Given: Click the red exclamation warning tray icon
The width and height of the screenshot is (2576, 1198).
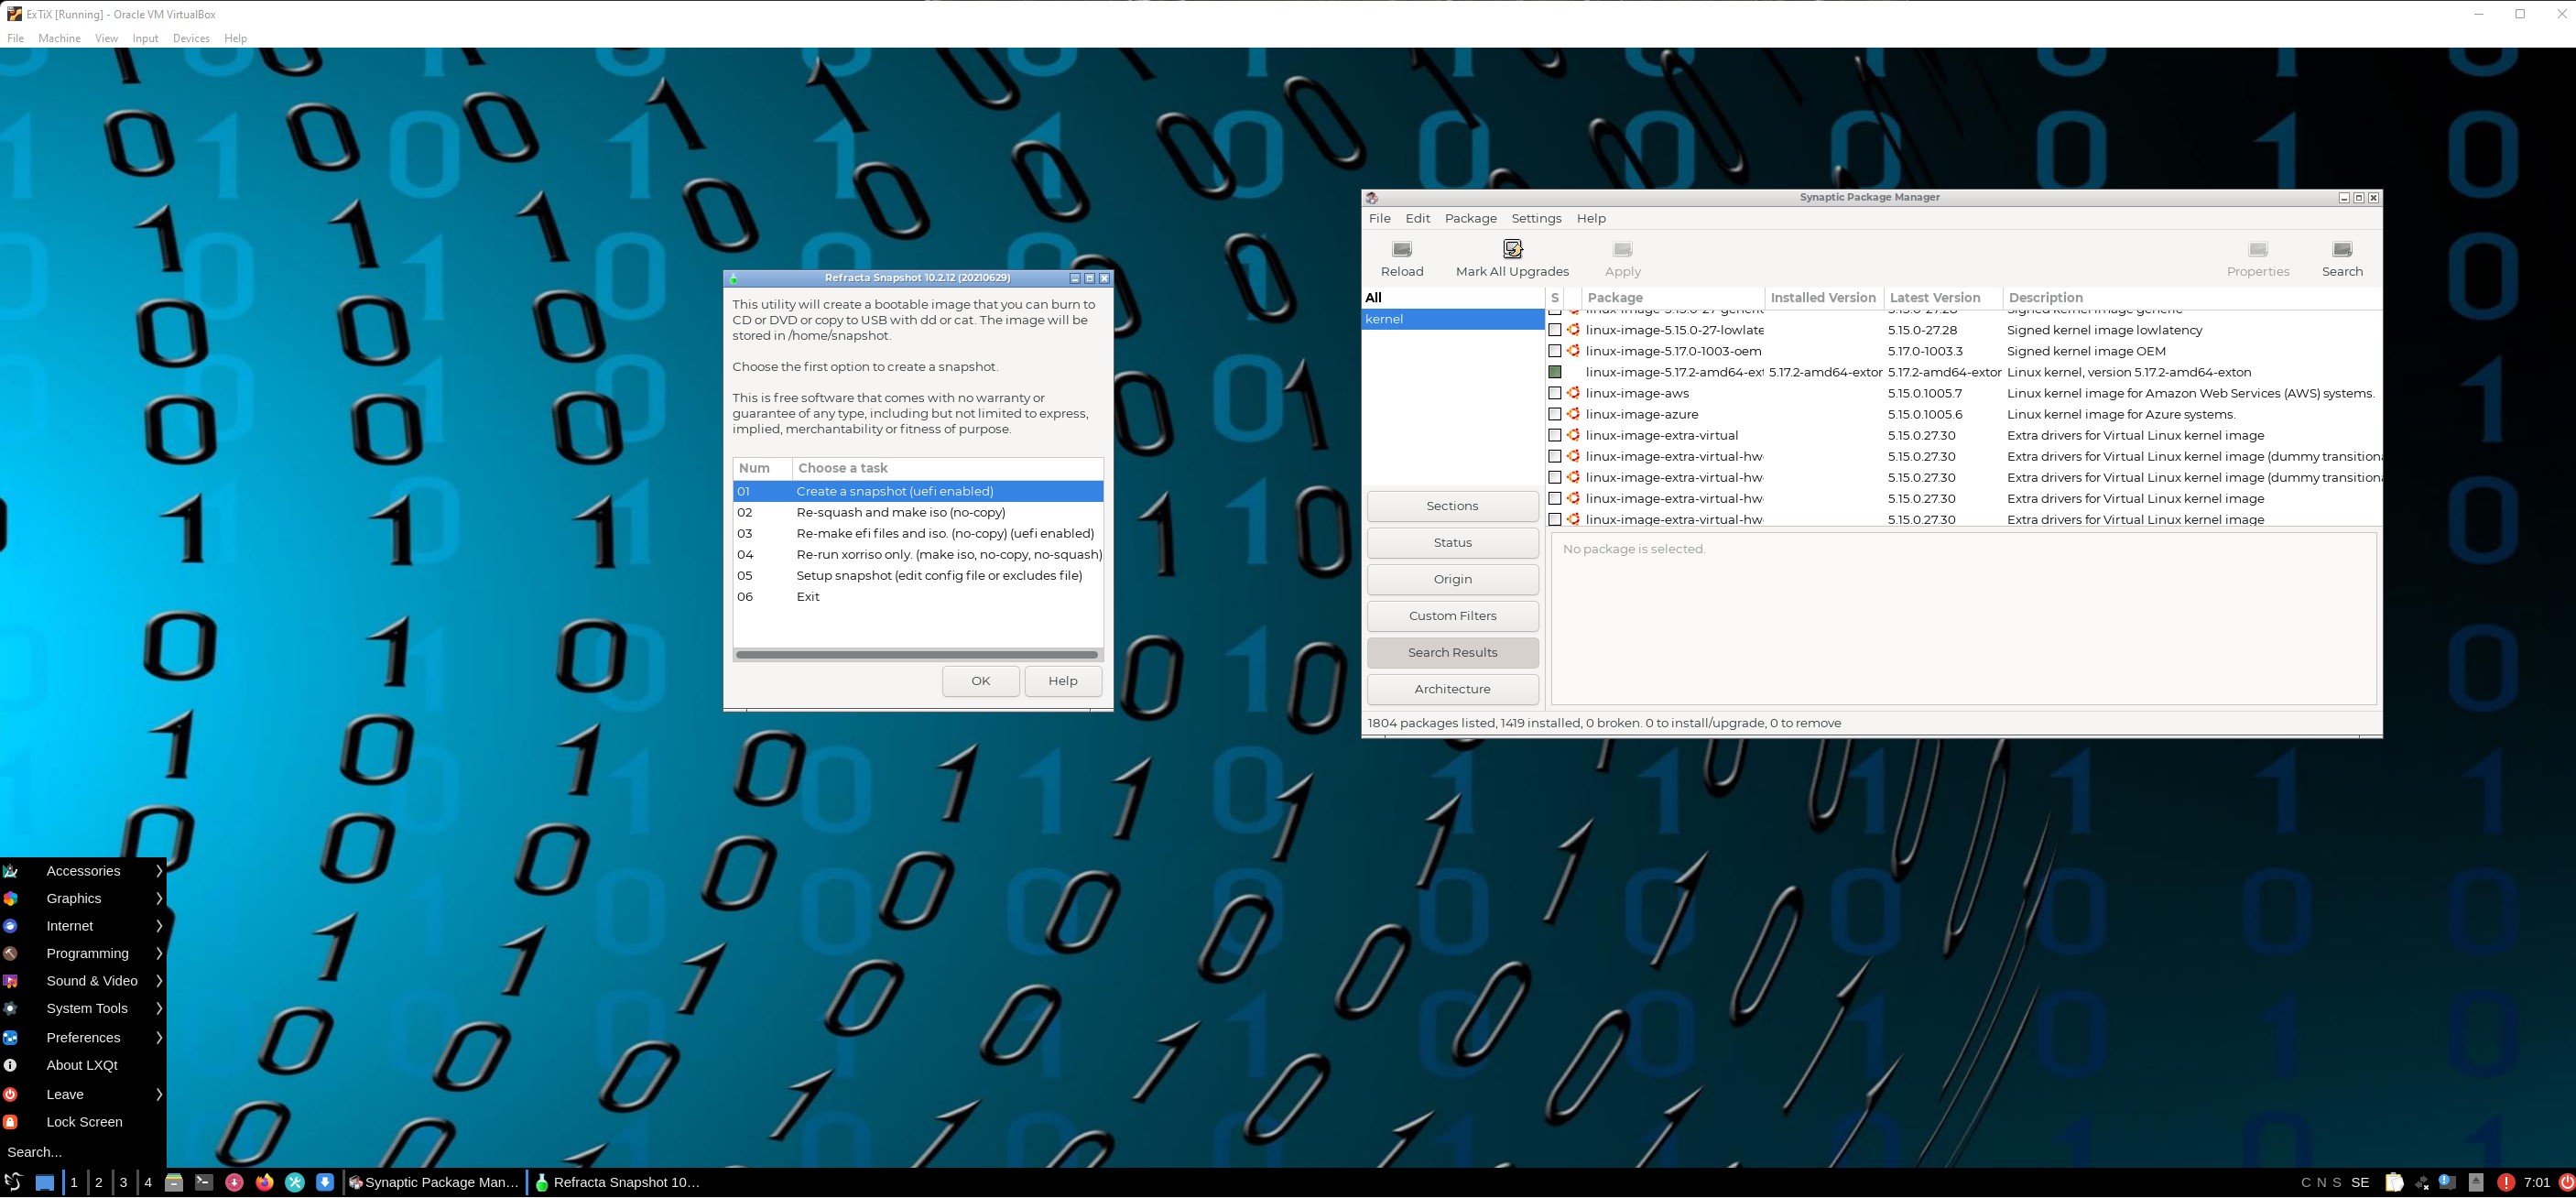Looking at the screenshot, I should click(x=2506, y=1182).
